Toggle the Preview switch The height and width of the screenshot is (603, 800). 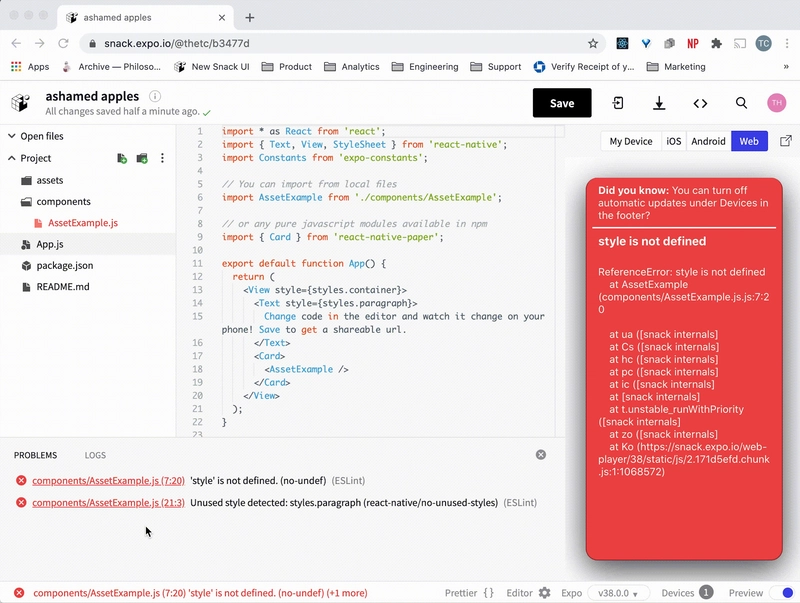coord(782,593)
